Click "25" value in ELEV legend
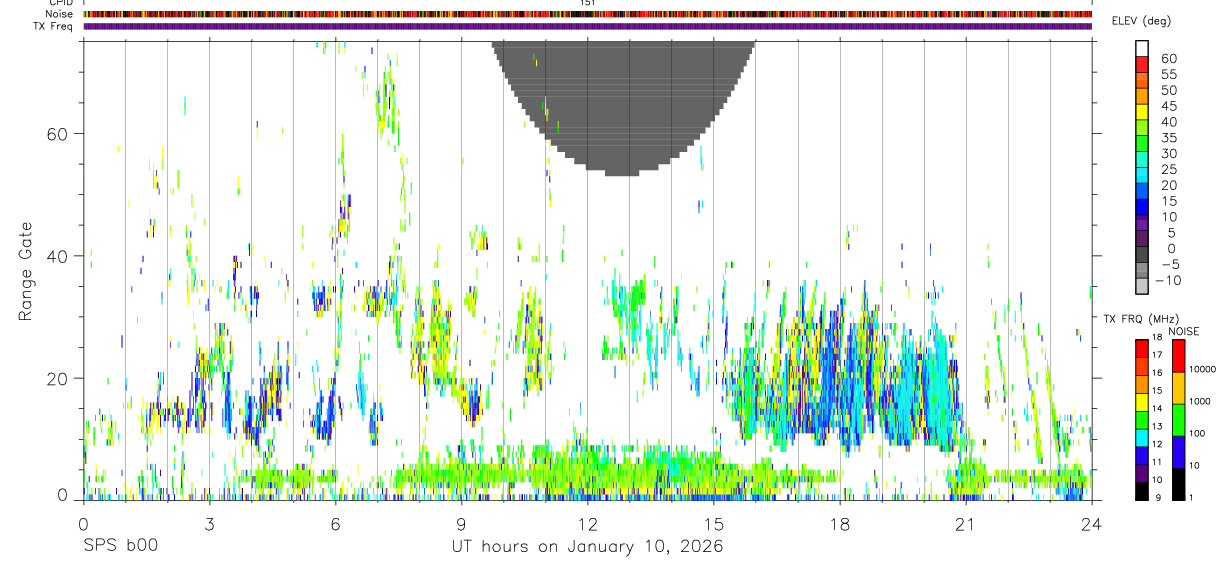 coord(1169,170)
